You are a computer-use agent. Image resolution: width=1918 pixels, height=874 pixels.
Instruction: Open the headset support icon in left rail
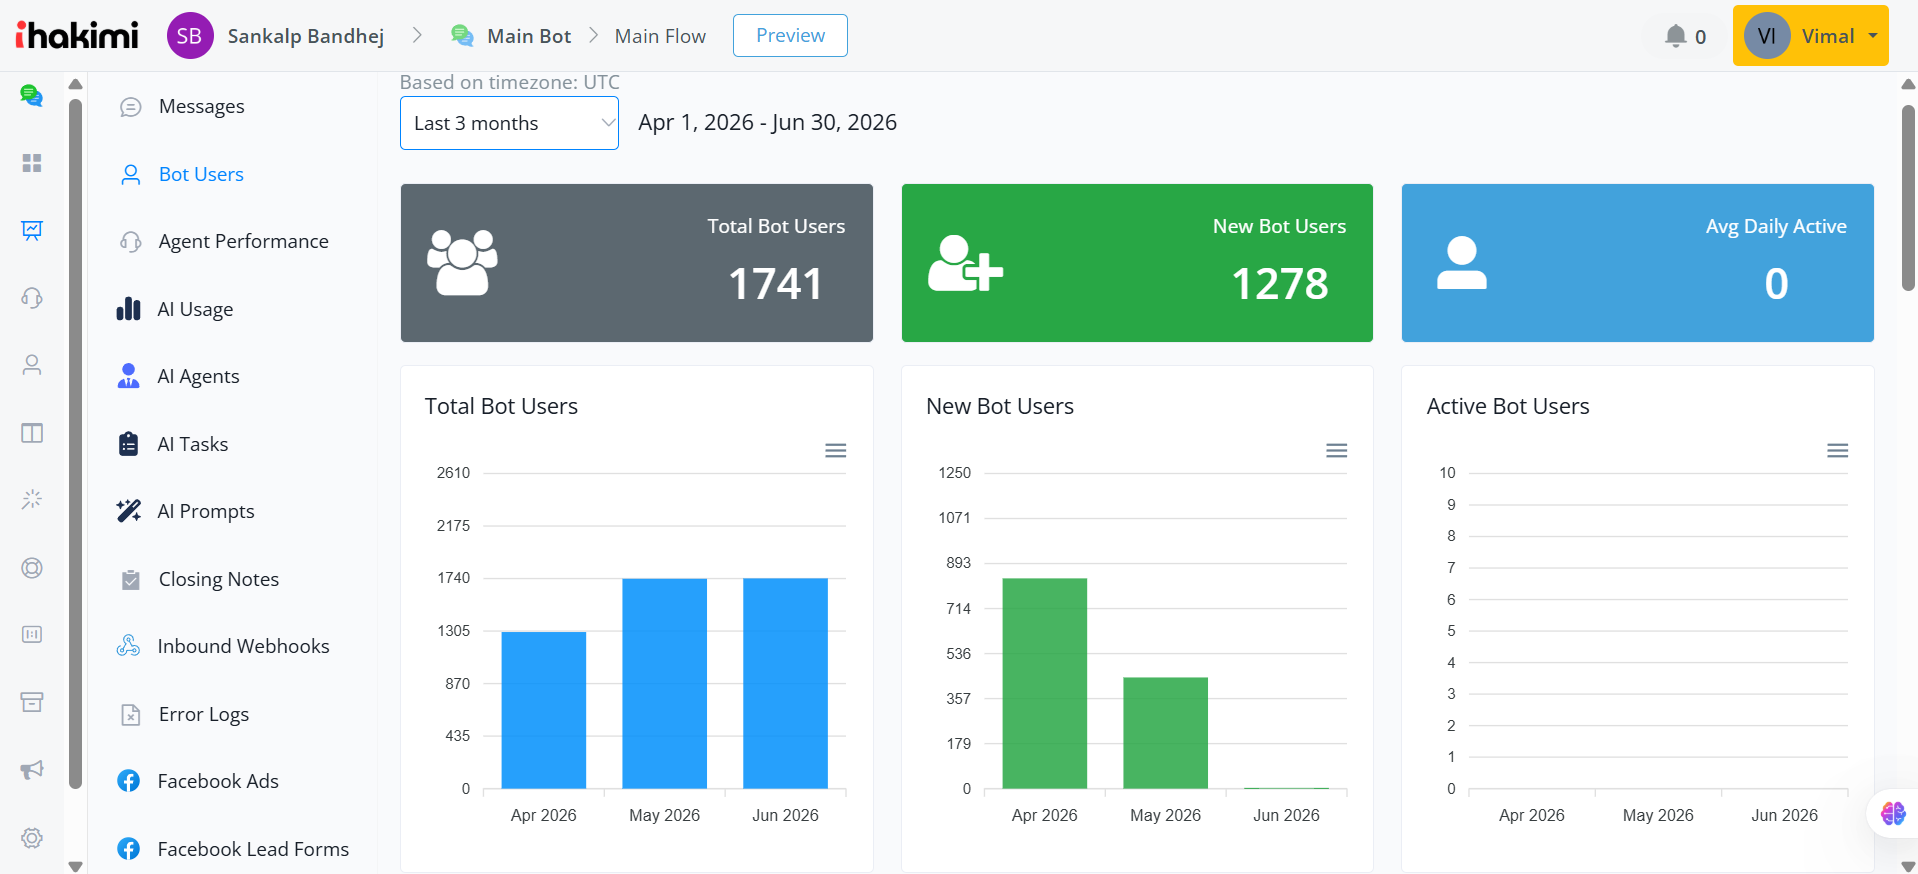pyautogui.click(x=32, y=298)
